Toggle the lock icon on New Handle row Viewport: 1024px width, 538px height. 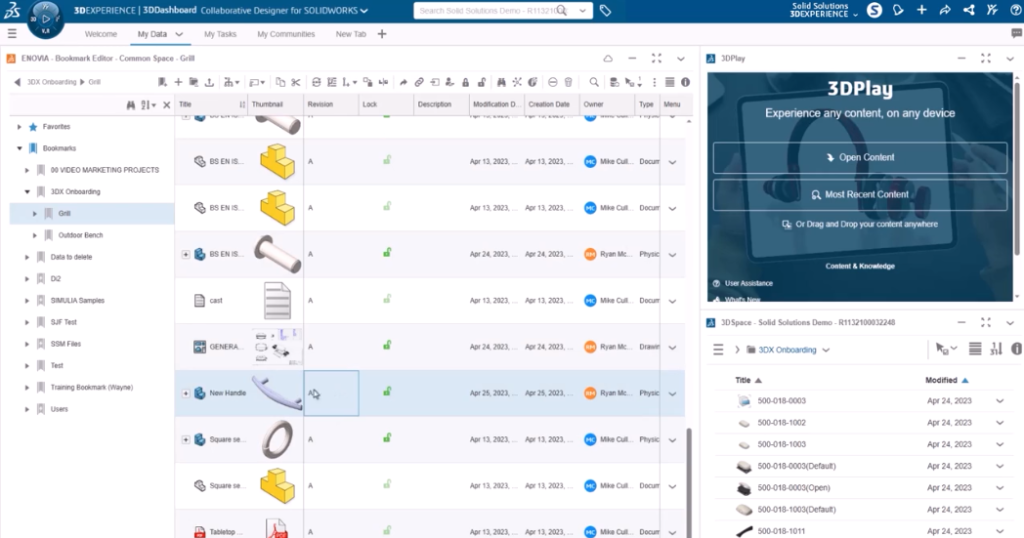(387, 392)
